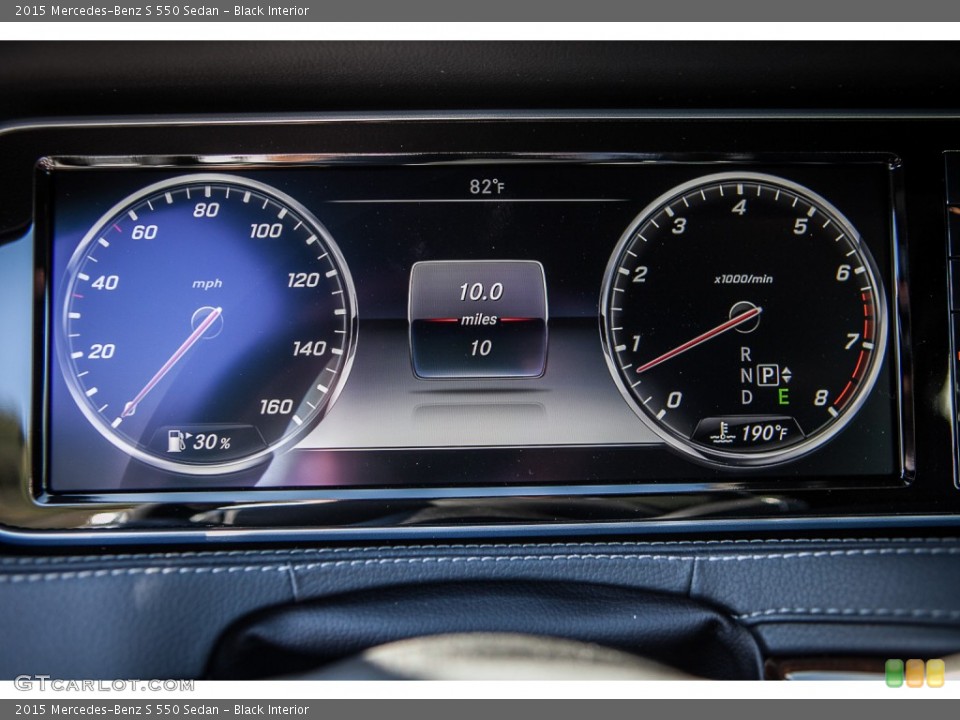This screenshot has width=960, height=720.
Task: Click the D gear letter
Action: [x=746, y=397]
